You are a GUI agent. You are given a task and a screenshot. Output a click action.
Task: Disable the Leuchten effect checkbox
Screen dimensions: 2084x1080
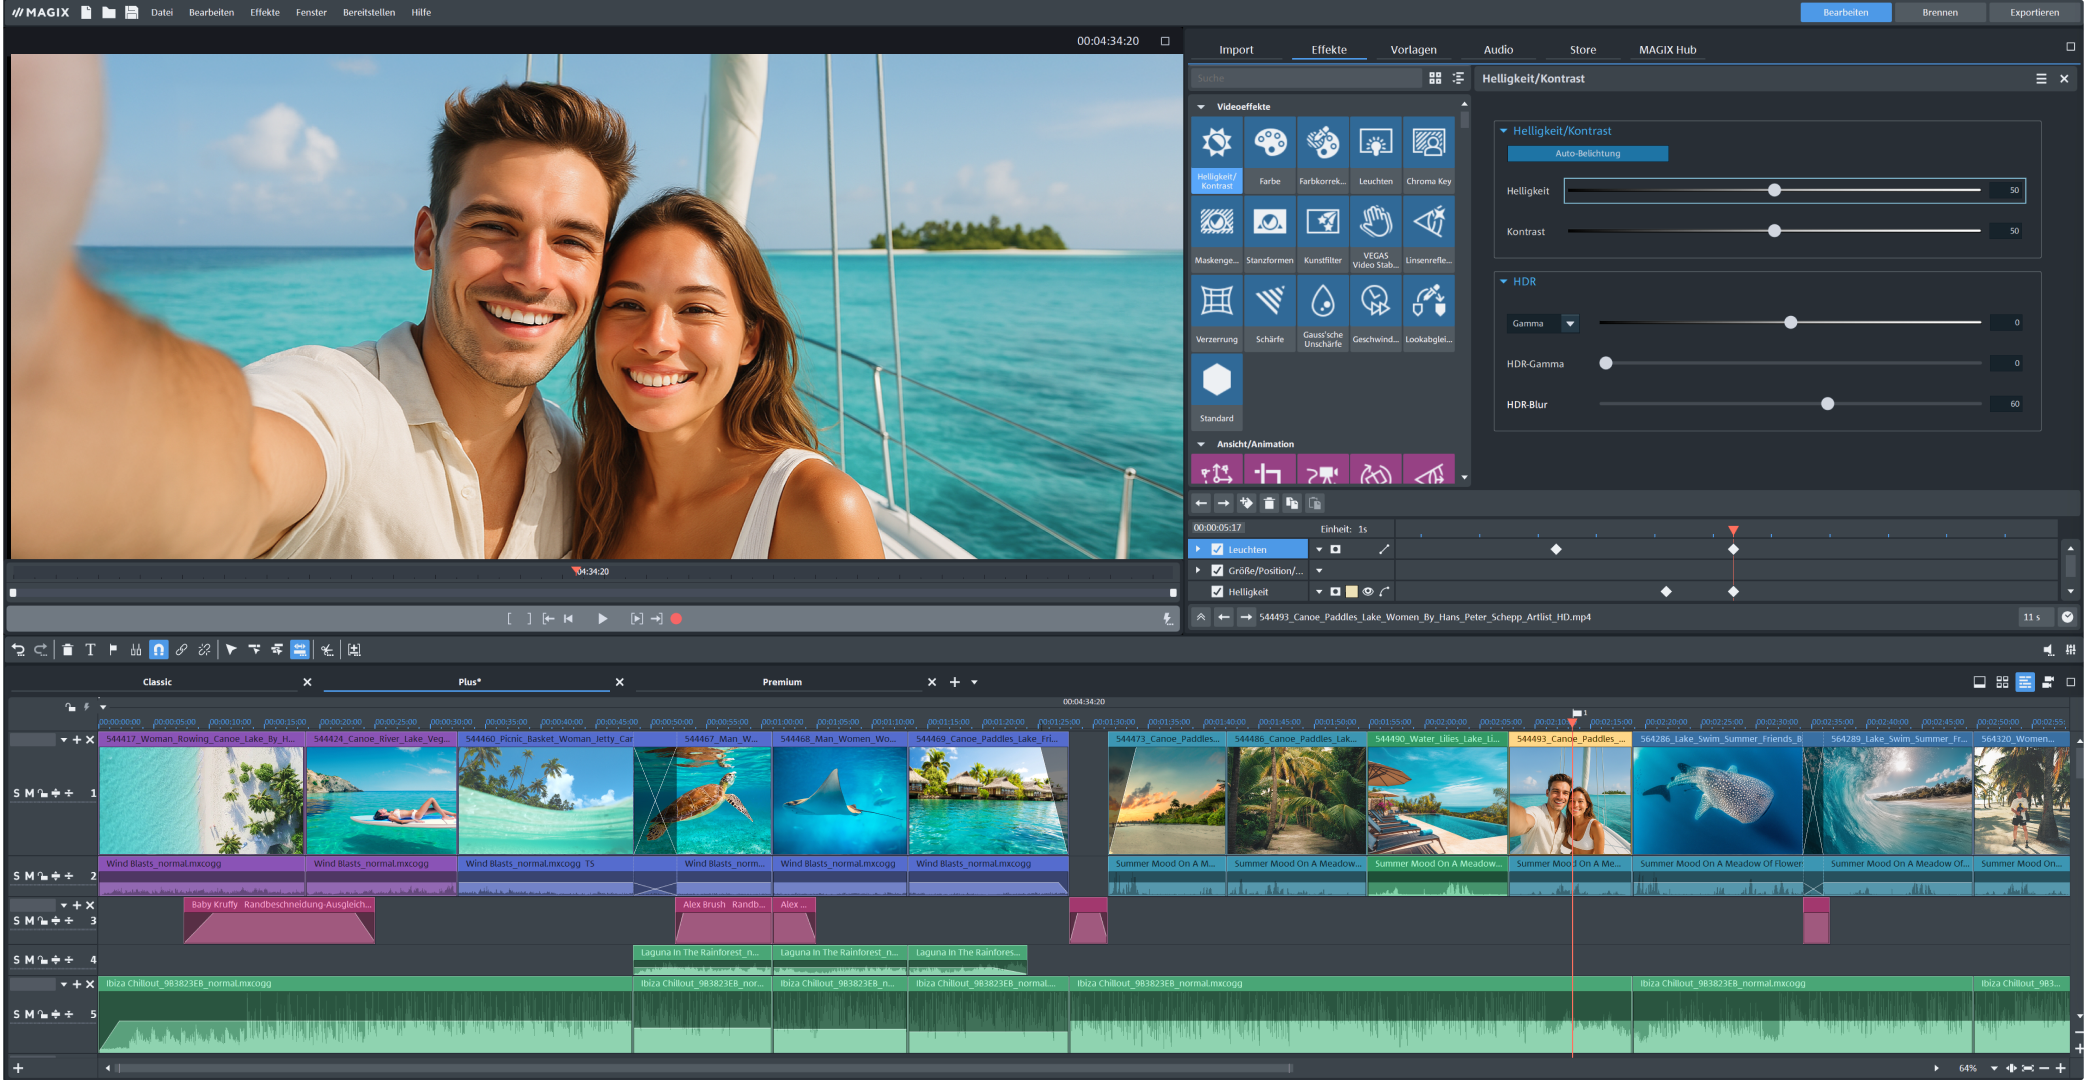pyautogui.click(x=1217, y=548)
